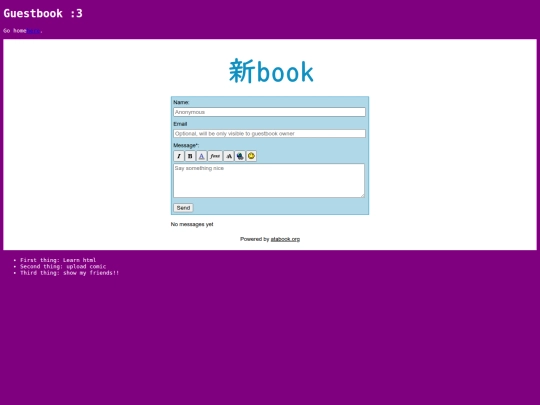The width and height of the screenshot is (540, 405).
Task: Click the 新book logo
Action: pyautogui.click(x=271, y=71)
